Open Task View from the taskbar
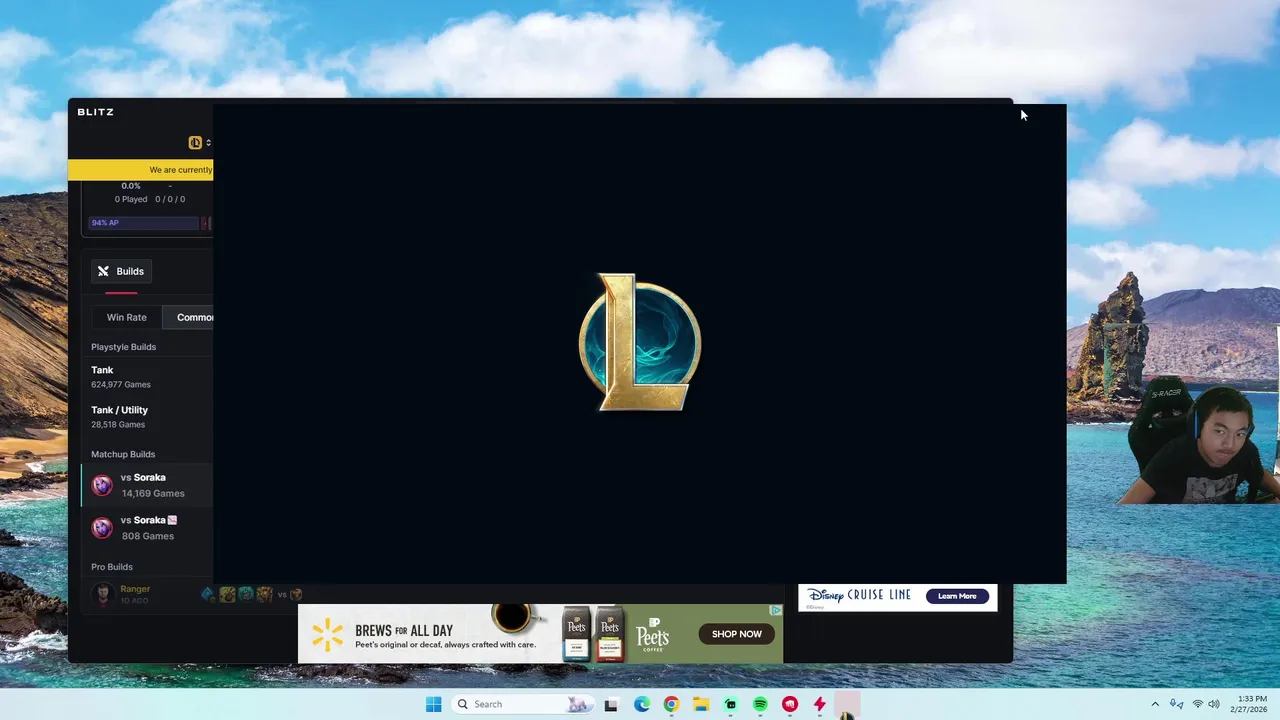The width and height of the screenshot is (1280, 720). (x=611, y=704)
